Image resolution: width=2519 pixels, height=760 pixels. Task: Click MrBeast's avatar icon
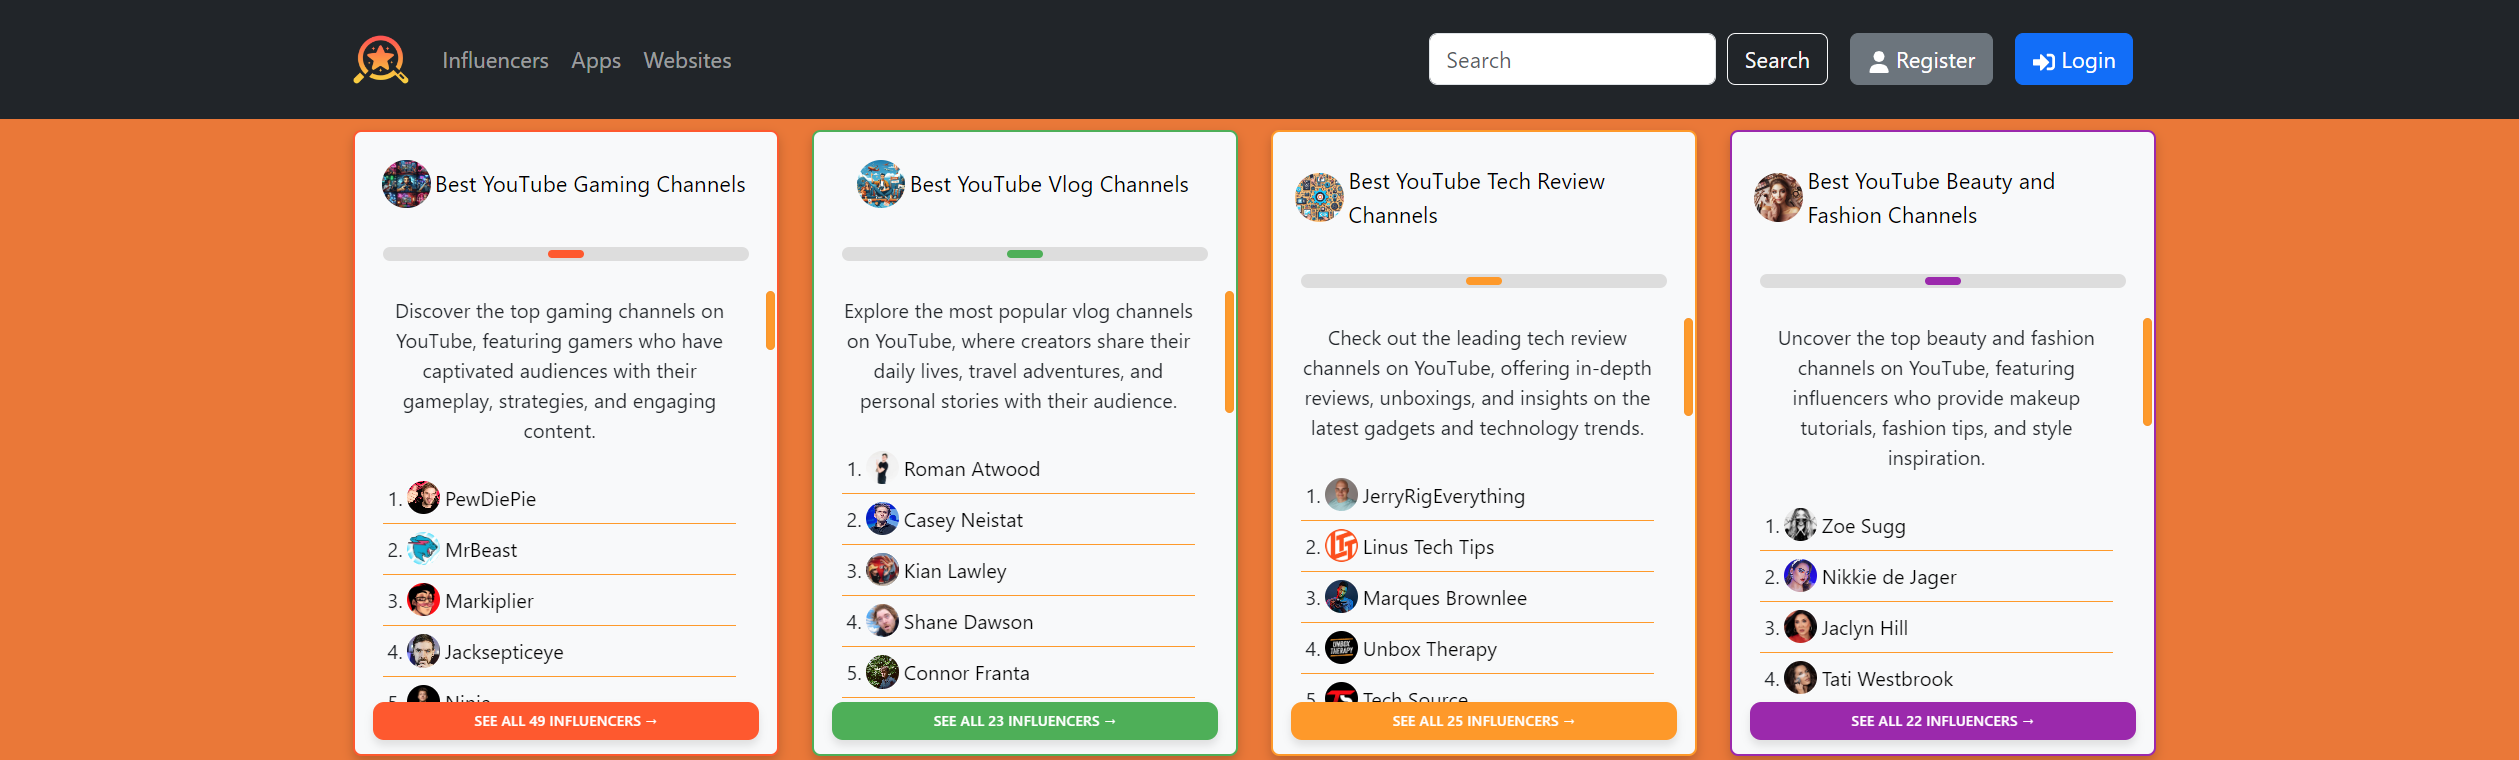pyautogui.click(x=424, y=548)
